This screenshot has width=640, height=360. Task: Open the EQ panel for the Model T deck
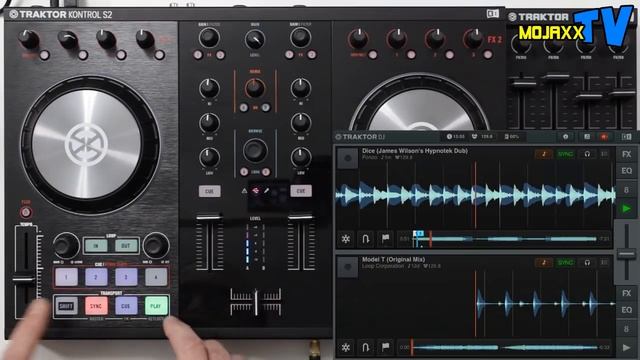626,310
